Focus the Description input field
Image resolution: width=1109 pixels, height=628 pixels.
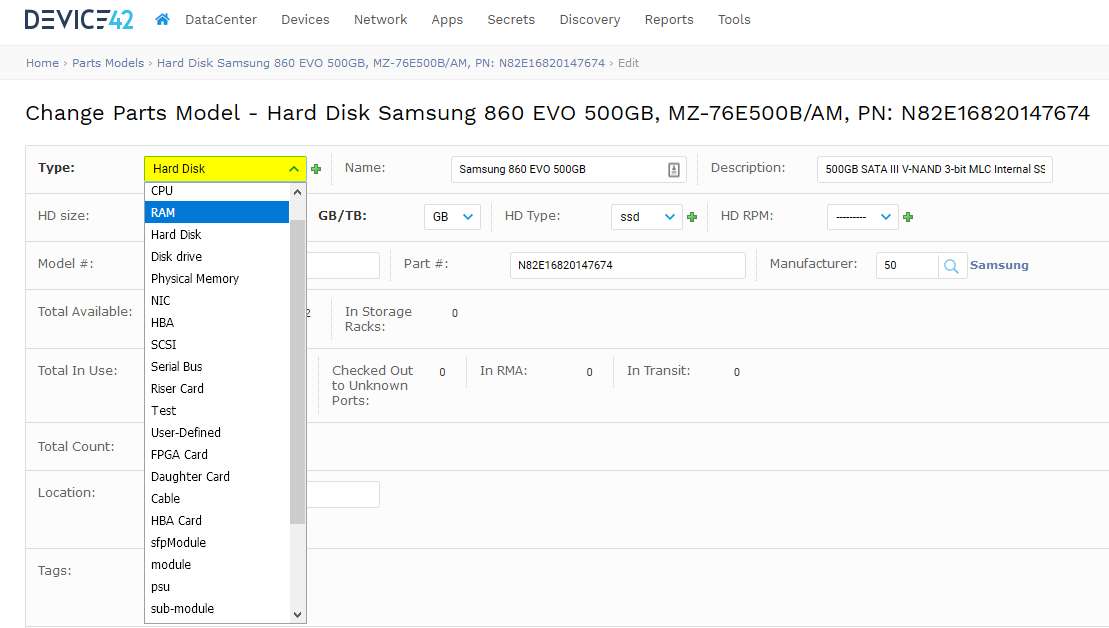point(934,169)
